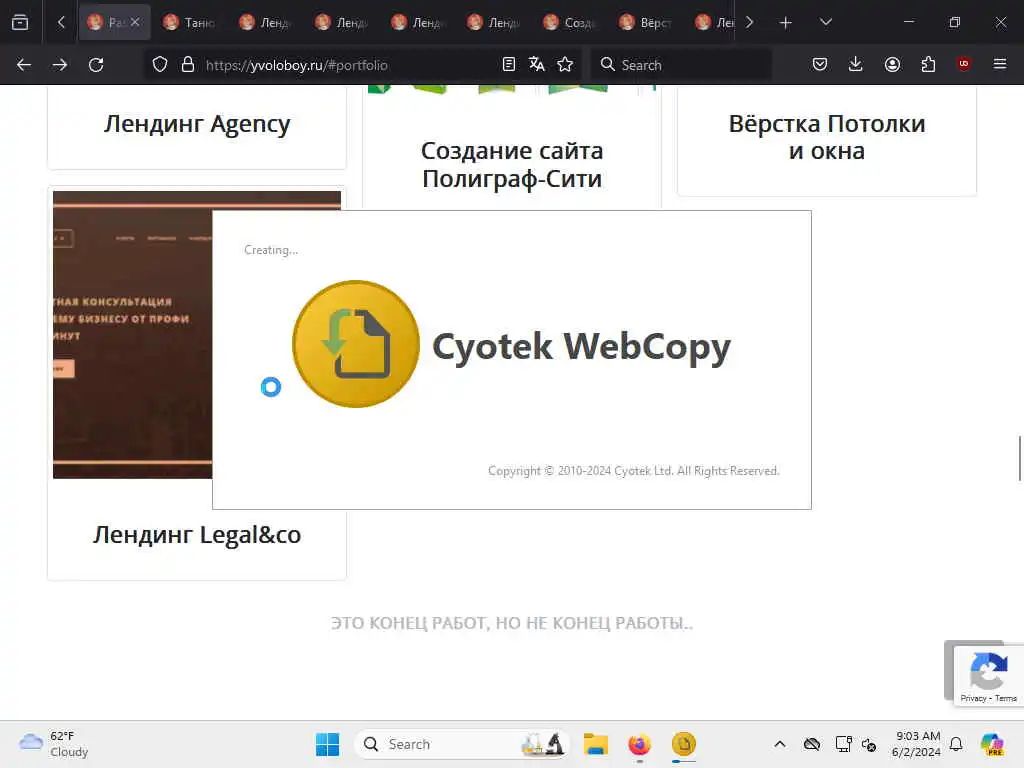
Task: Switch to the 'Вёрст' tab
Action: click(645, 22)
